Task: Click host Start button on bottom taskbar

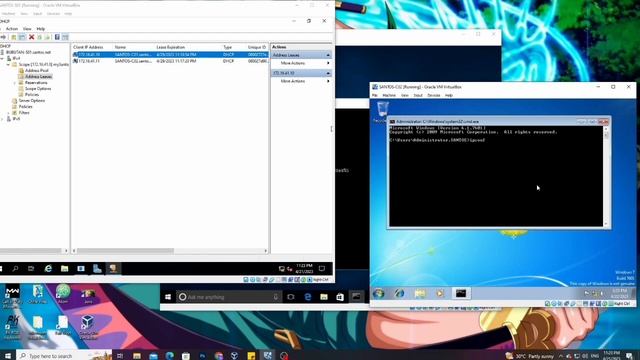Action: [8, 356]
